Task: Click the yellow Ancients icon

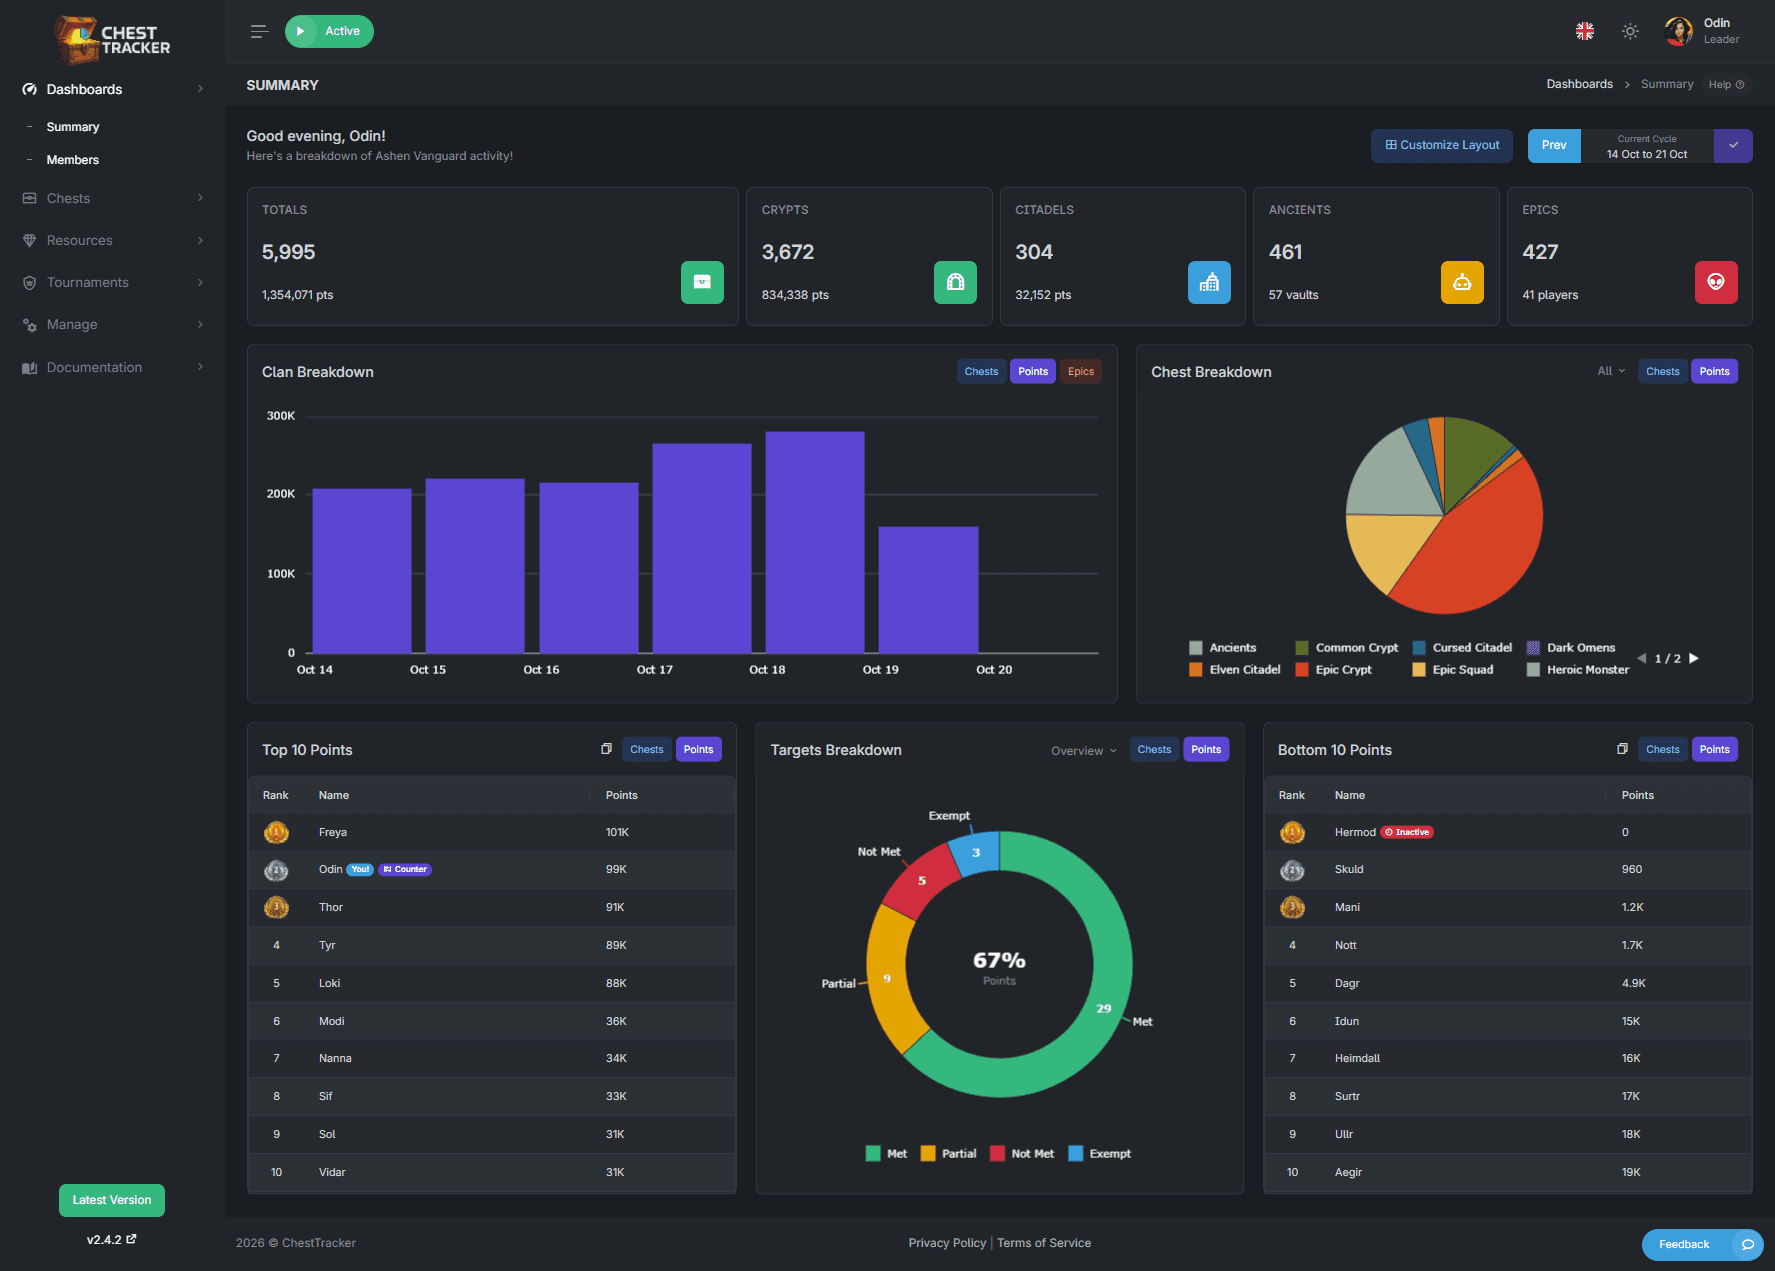Action: pos(1462,282)
